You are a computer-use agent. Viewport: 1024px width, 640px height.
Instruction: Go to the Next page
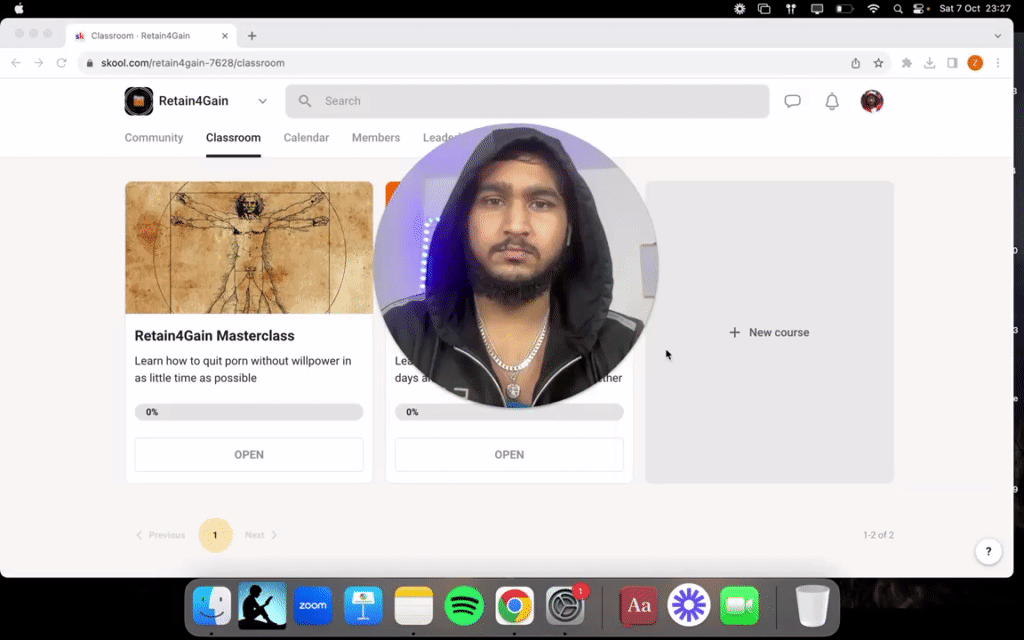(x=261, y=535)
